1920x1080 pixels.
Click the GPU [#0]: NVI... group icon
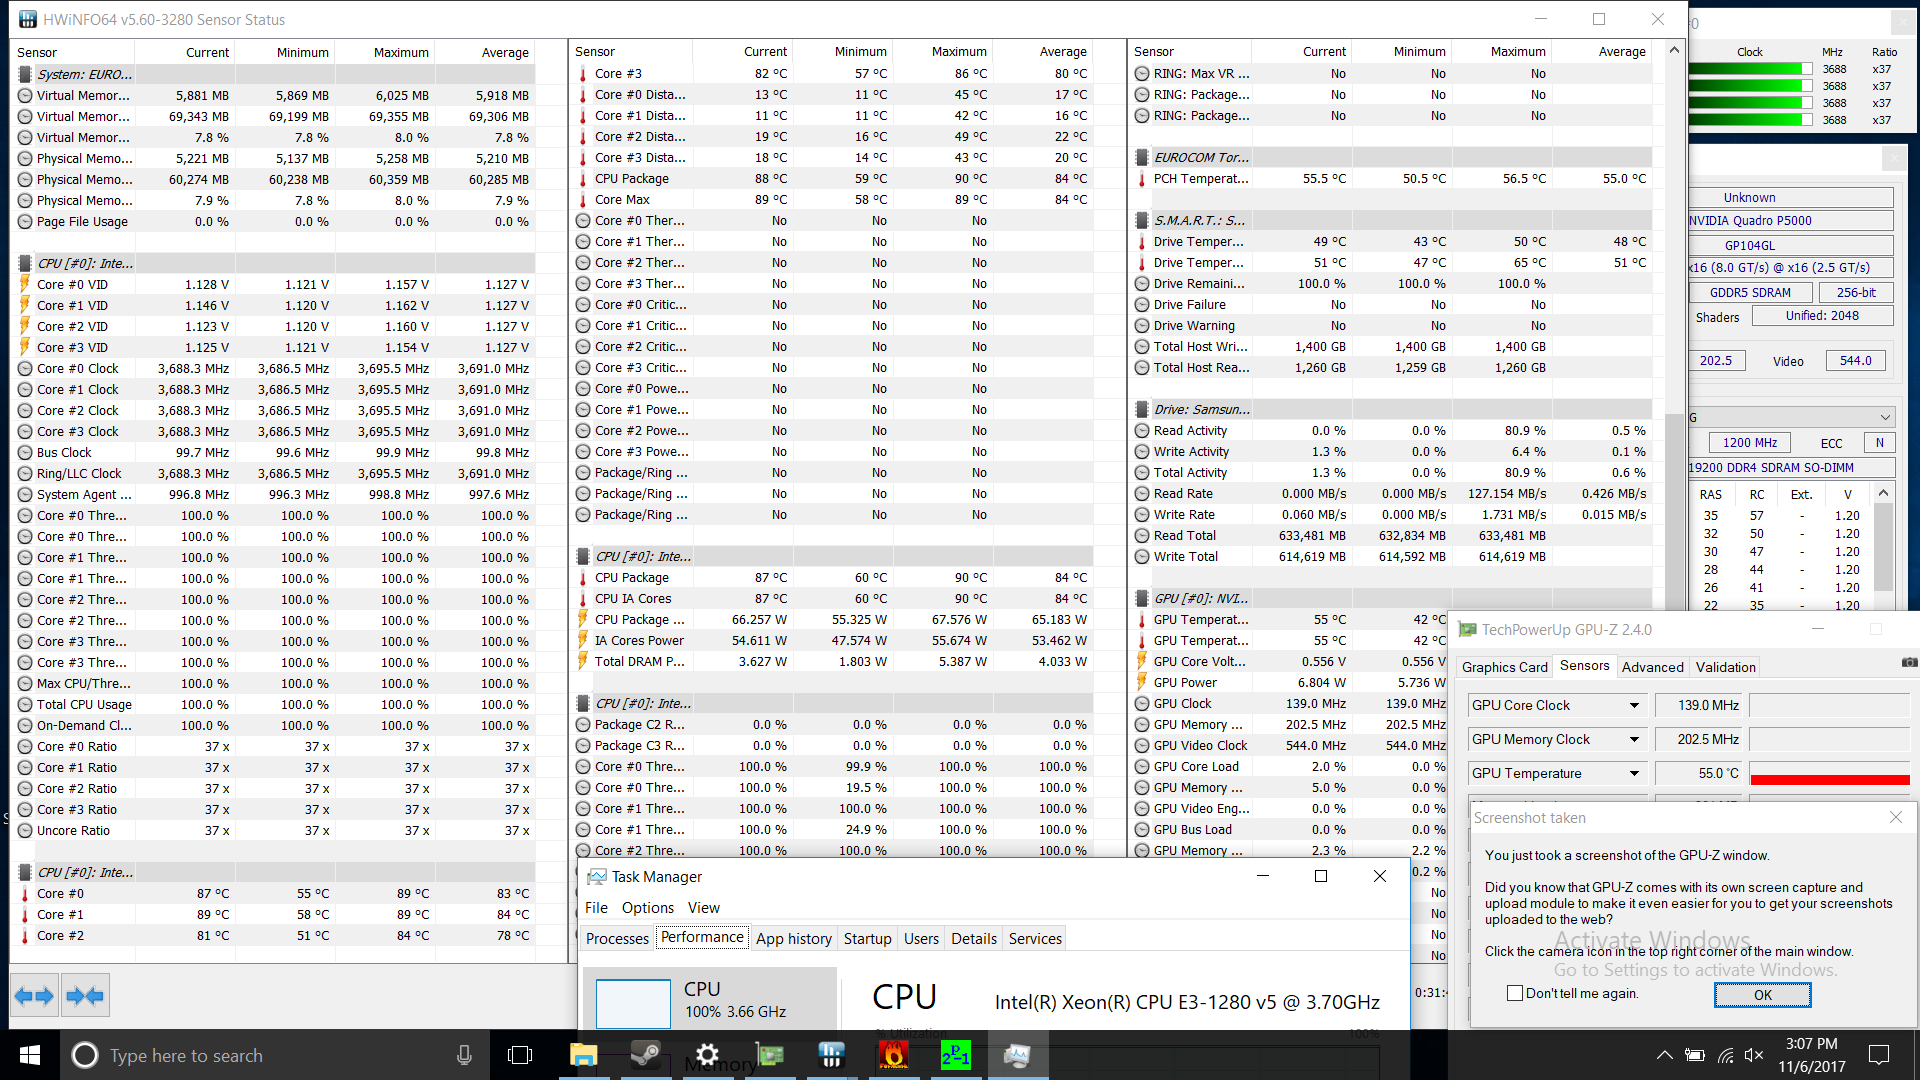(1142, 598)
